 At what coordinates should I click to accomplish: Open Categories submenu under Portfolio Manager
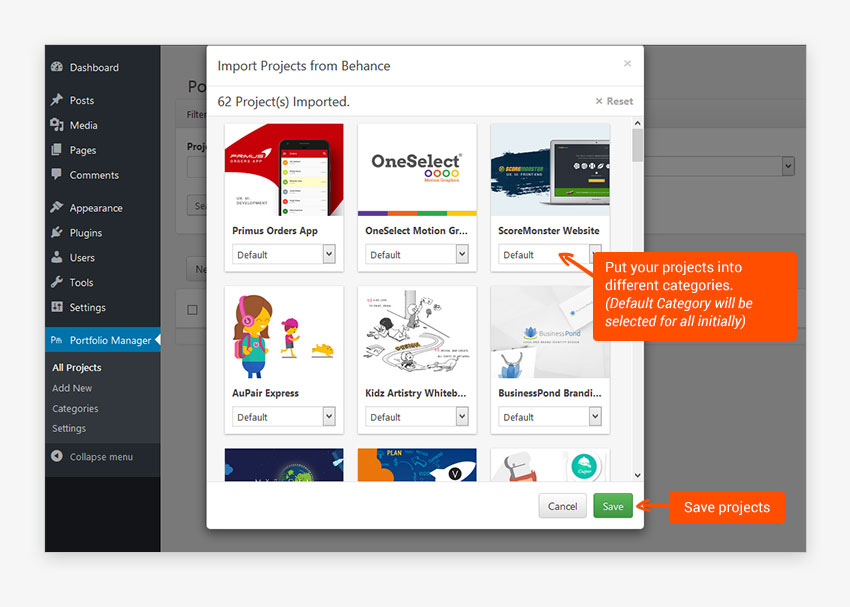click(75, 408)
